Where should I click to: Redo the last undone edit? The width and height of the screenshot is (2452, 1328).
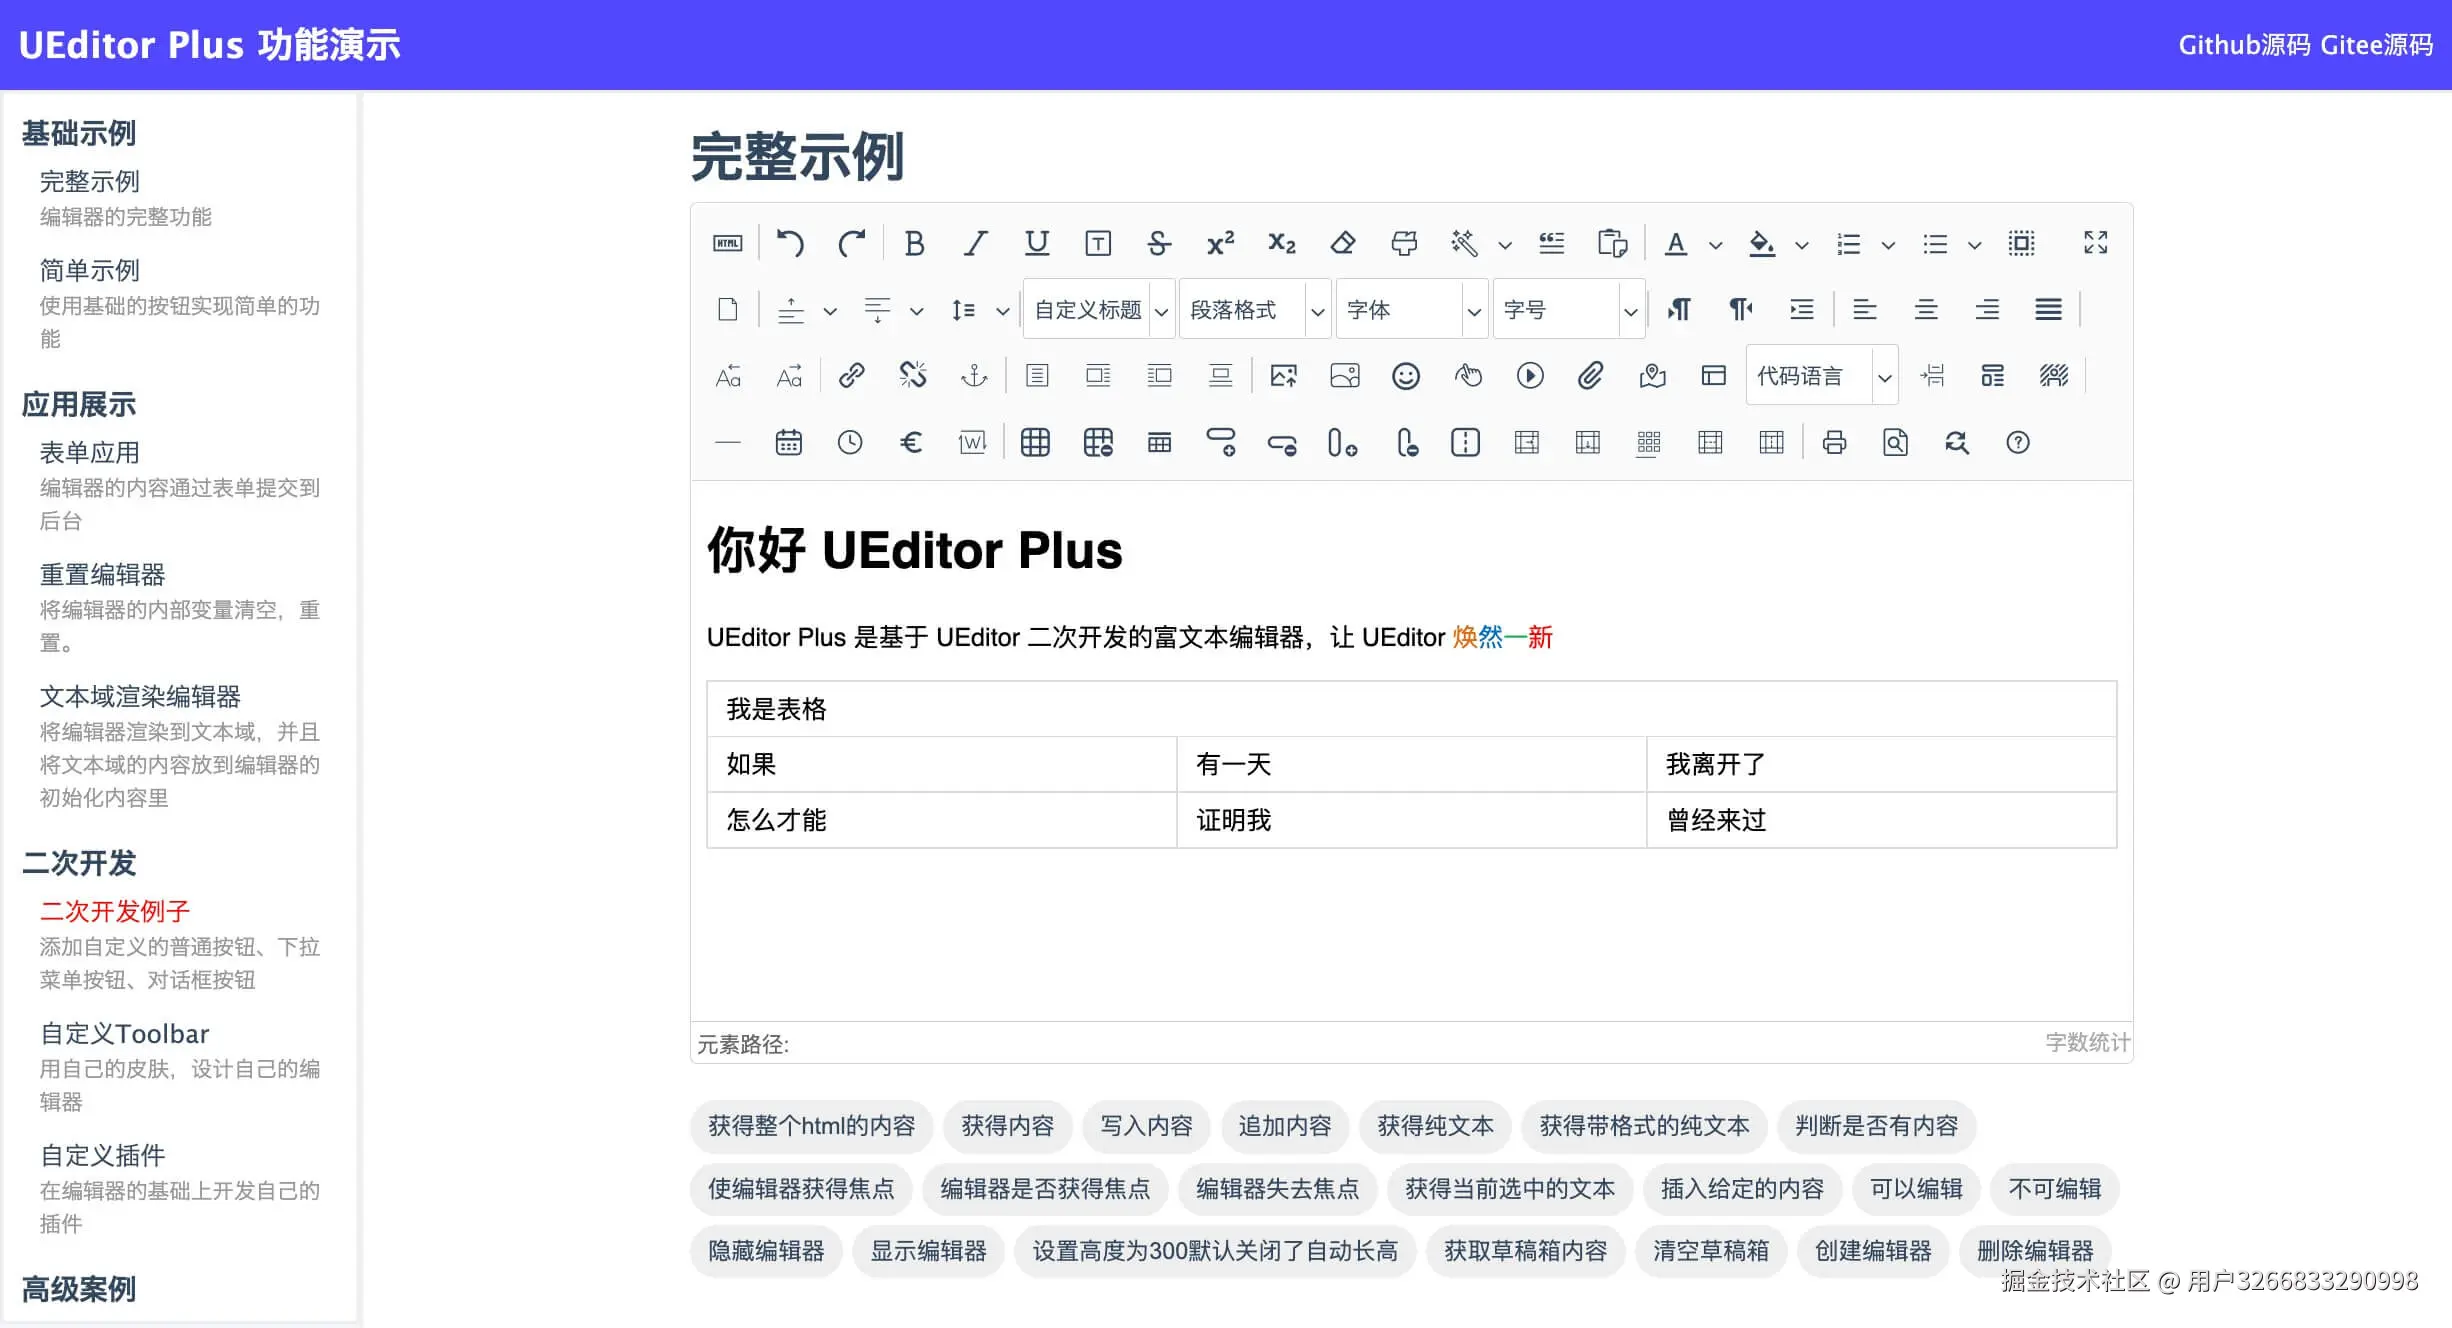852,243
